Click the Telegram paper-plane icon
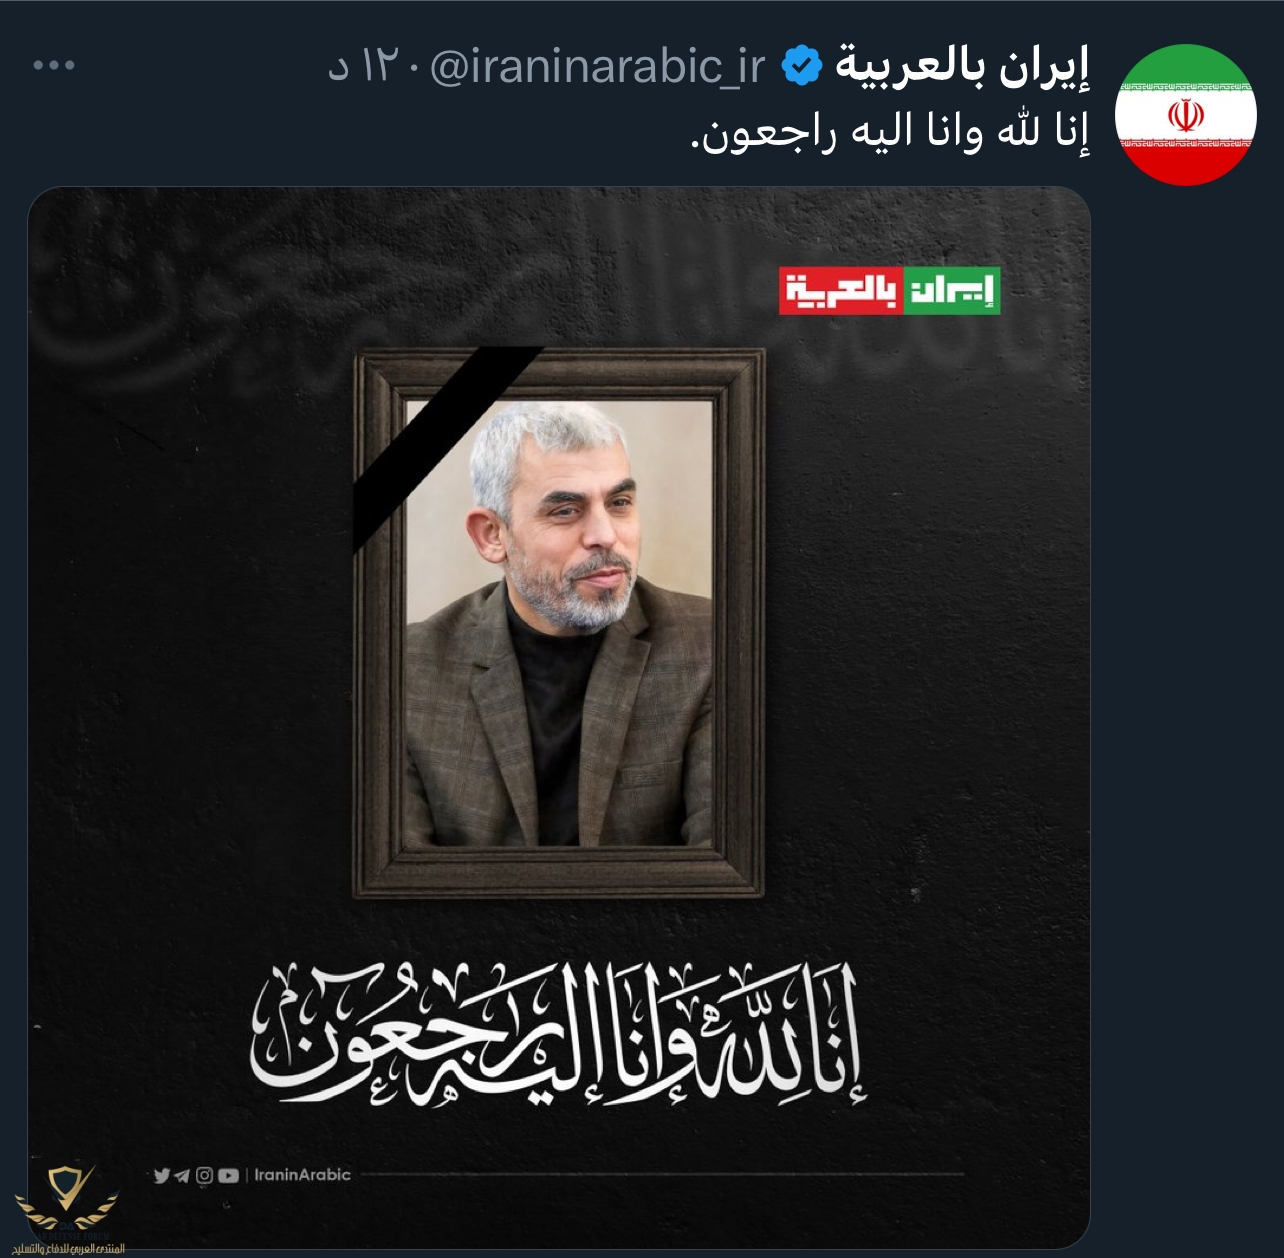The width and height of the screenshot is (1284, 1258). coord(182,1176)
